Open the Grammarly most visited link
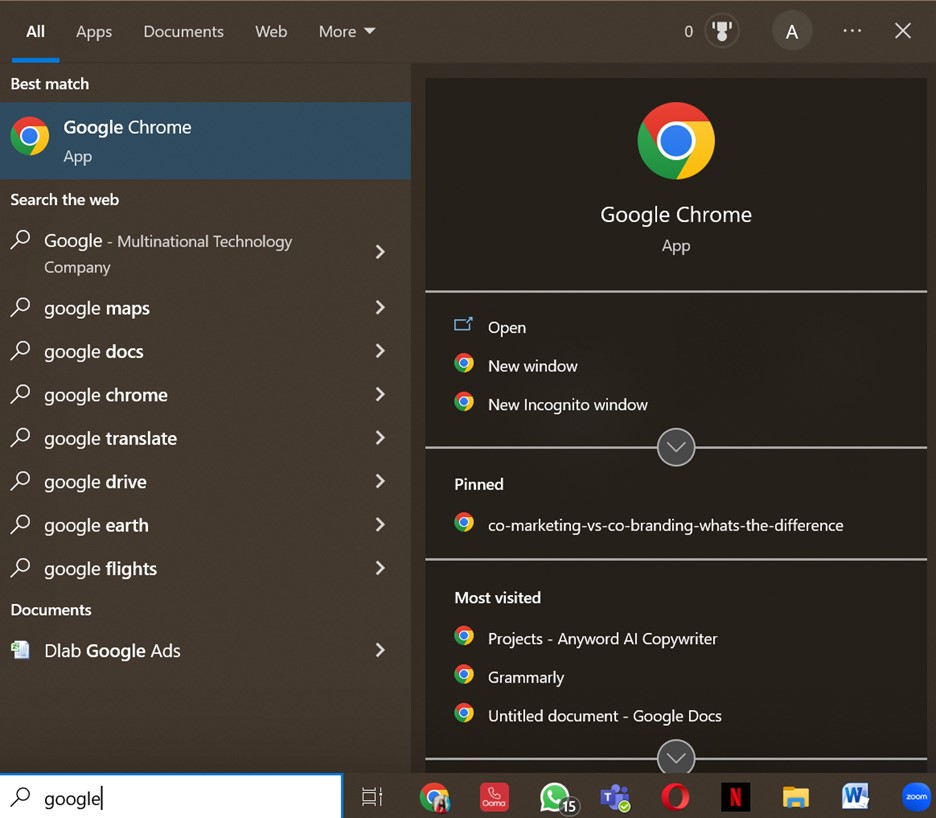Screen dimensions: 936x818 (525, 677)
